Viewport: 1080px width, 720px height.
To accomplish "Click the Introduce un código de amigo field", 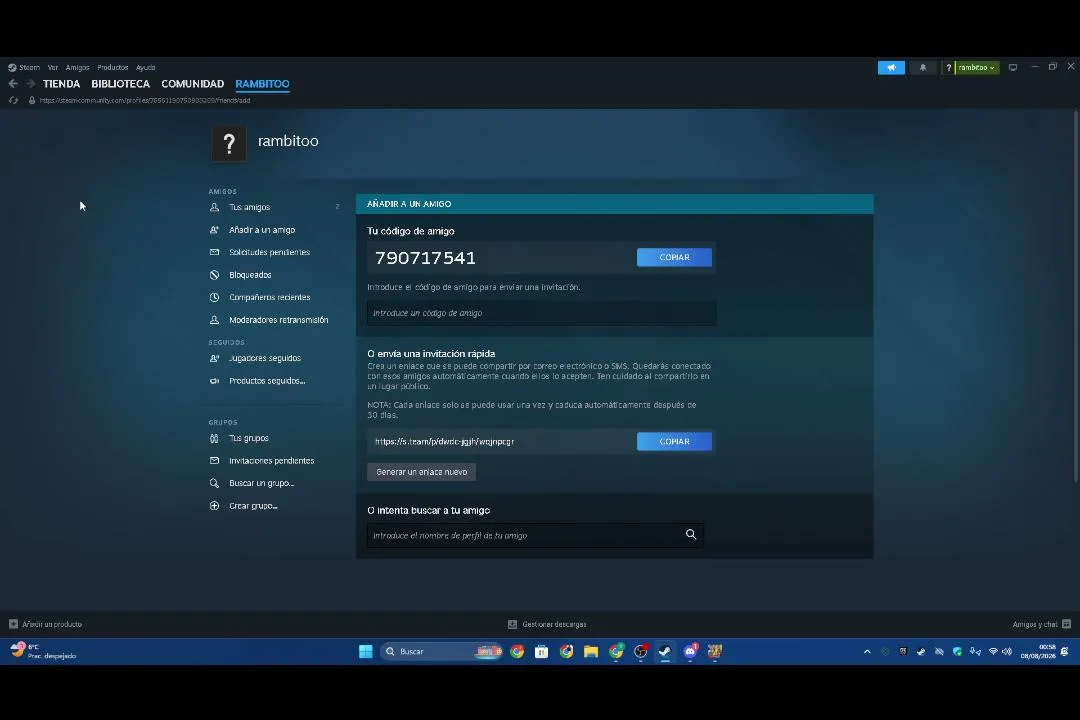I will [541, 313].
